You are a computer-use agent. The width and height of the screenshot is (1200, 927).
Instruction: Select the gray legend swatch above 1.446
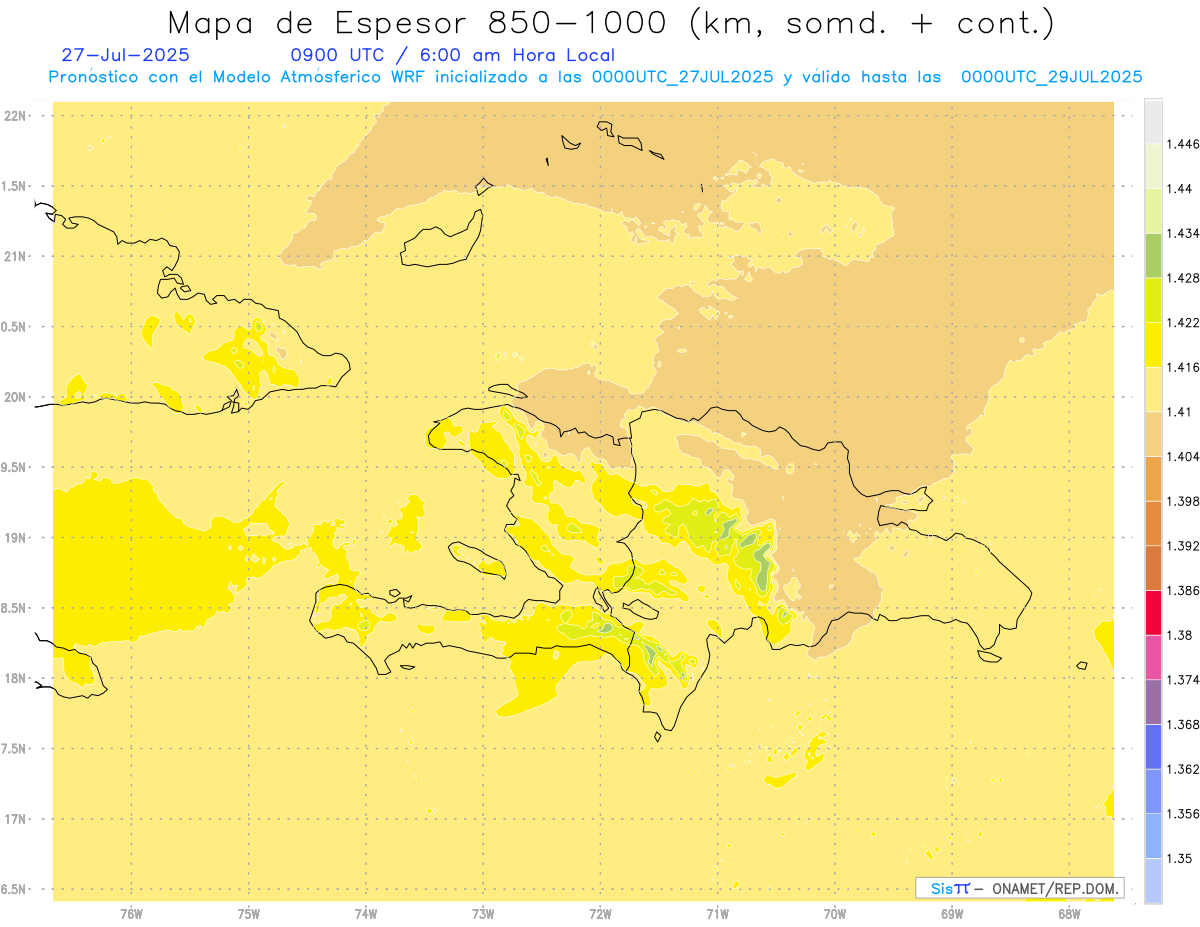click(1153, 121)
